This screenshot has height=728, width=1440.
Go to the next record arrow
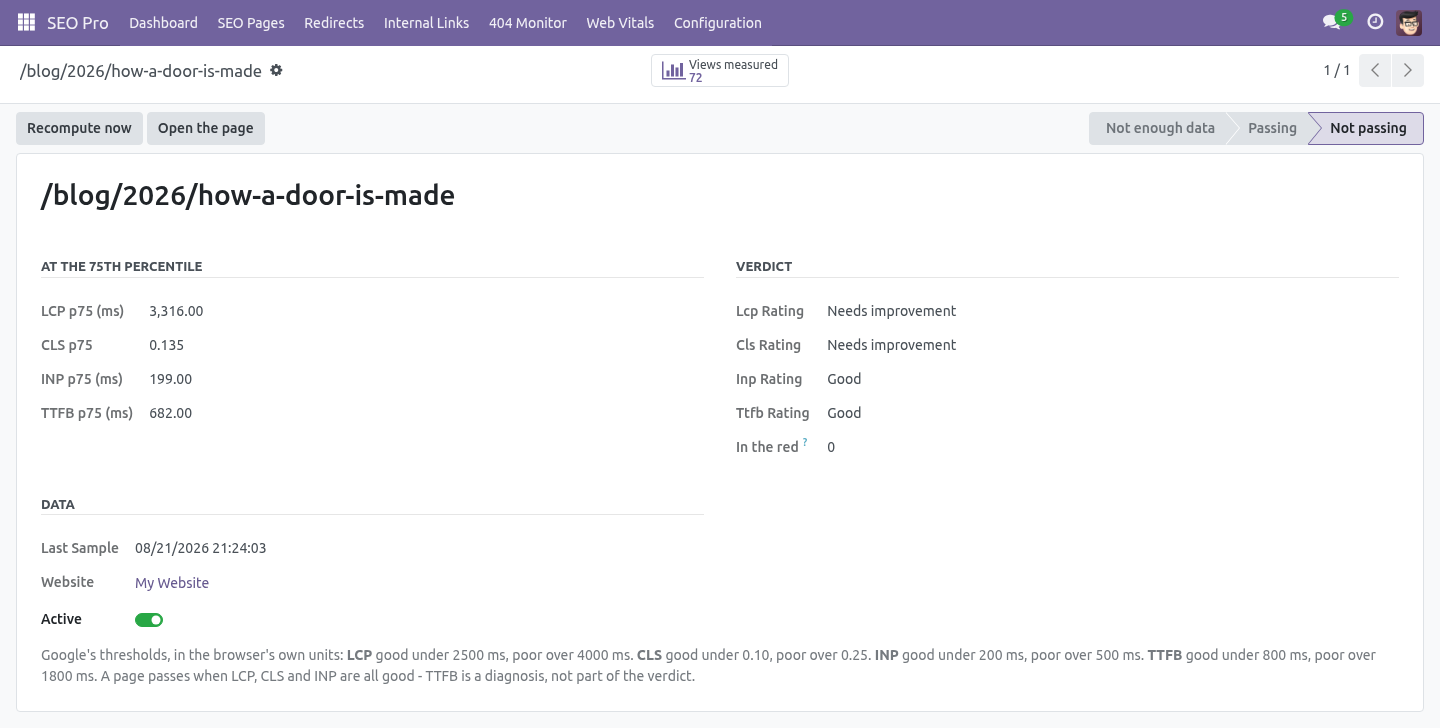coord(1407,71)
